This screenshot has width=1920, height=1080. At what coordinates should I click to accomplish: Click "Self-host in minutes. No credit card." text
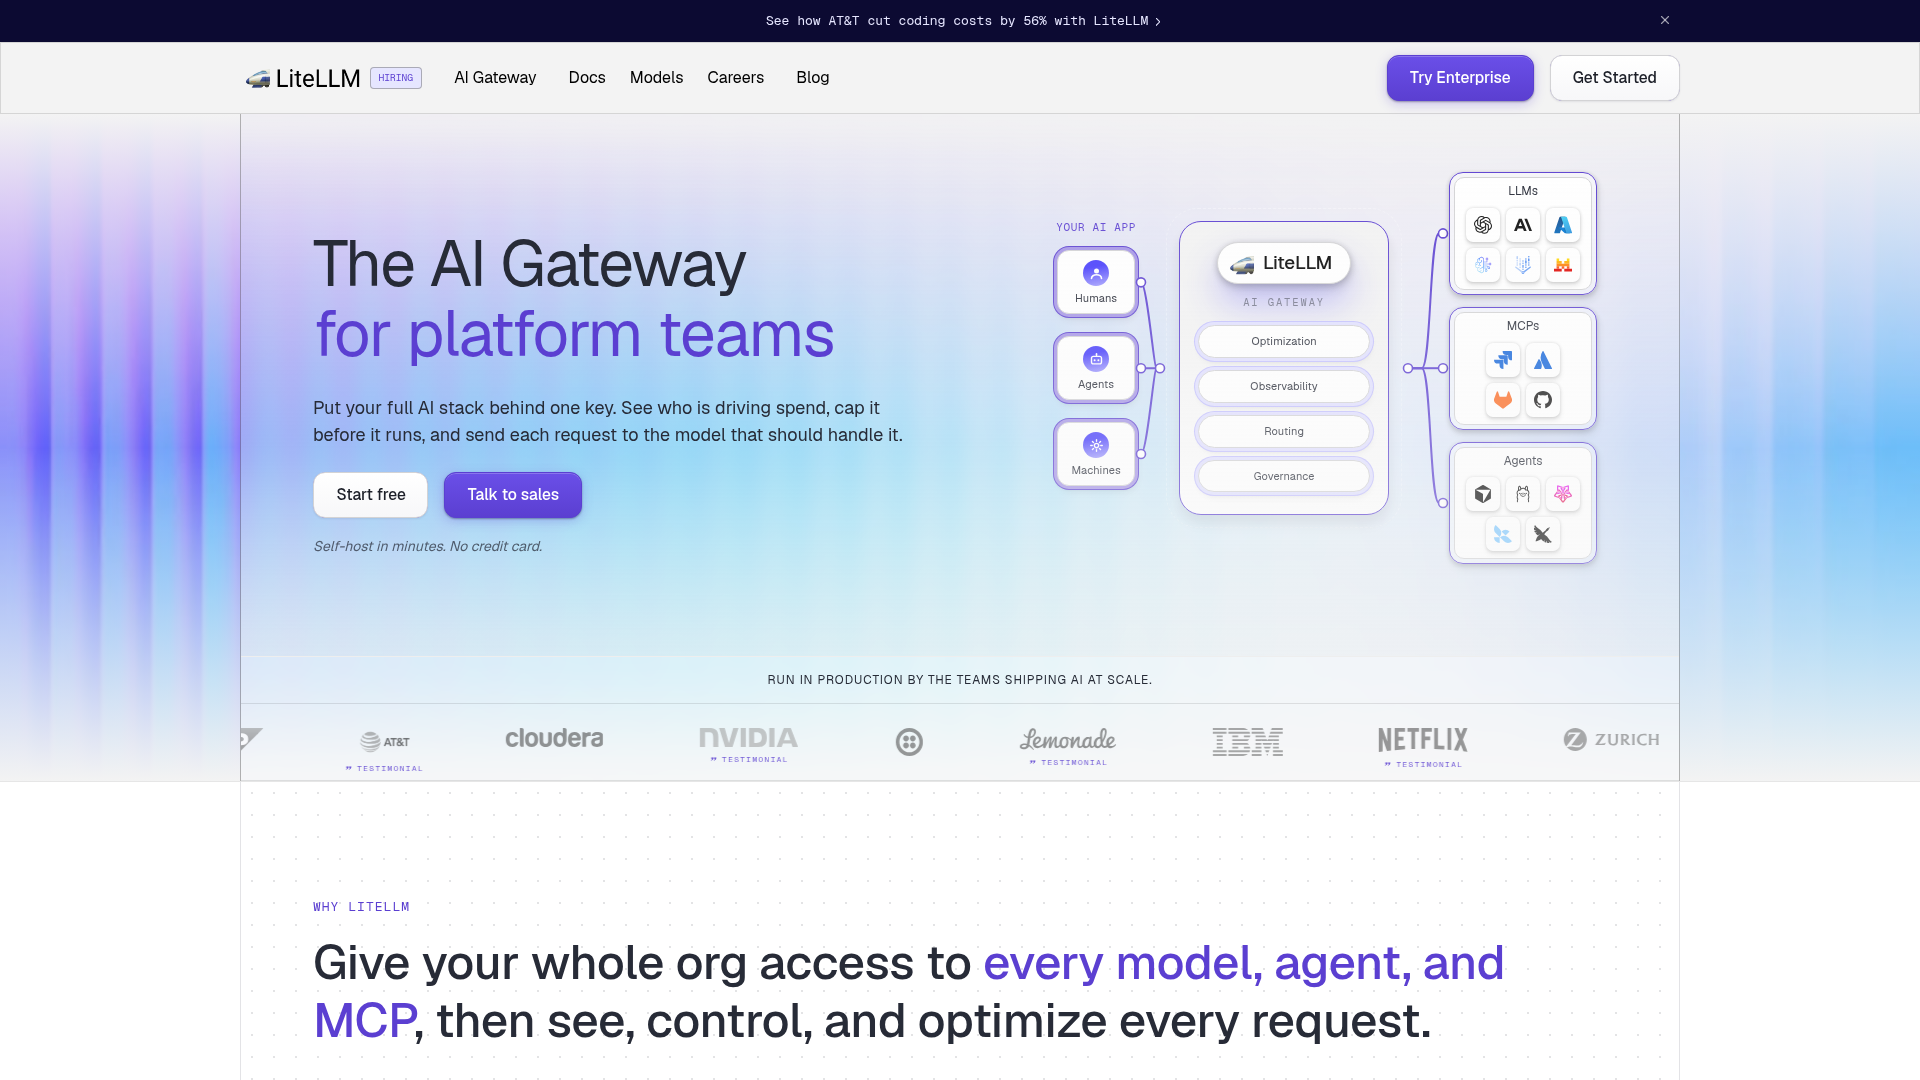coord(428,546)
